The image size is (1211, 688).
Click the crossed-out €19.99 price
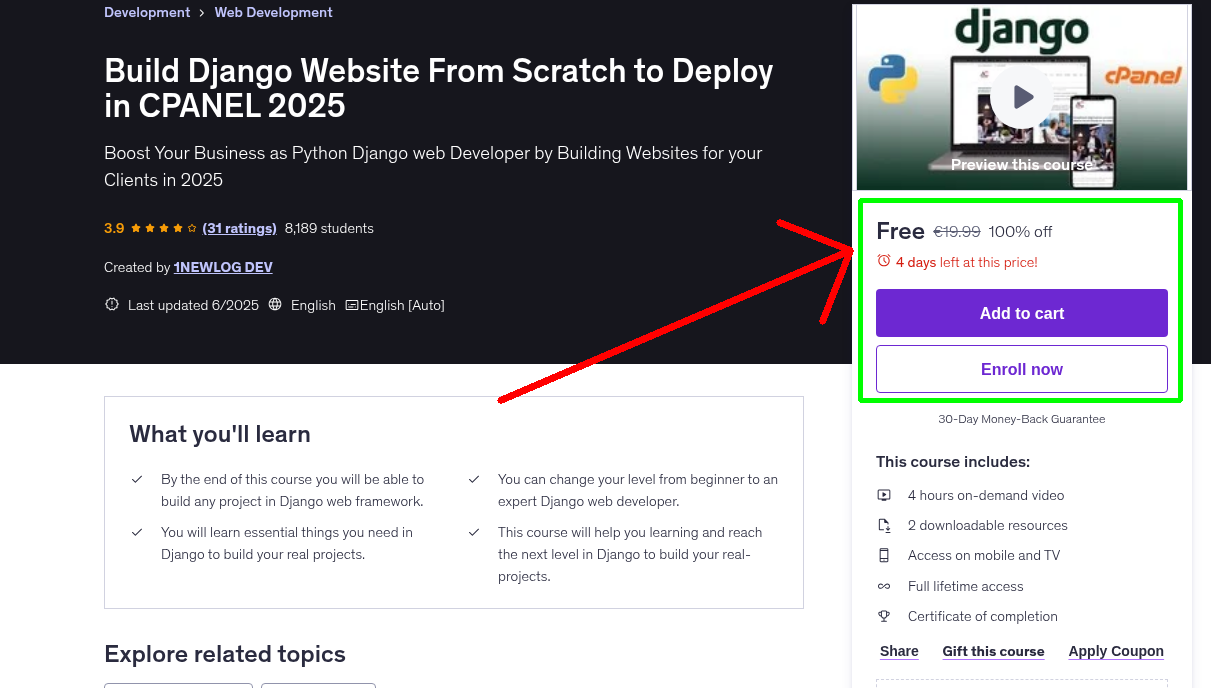coord(957,232)
